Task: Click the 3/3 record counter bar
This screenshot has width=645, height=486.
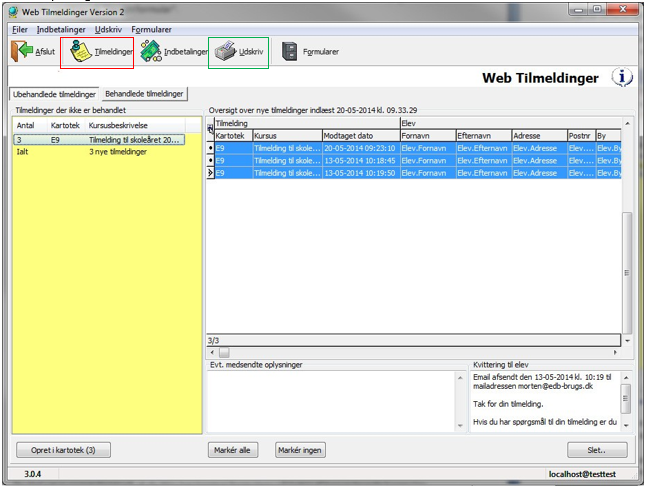Action: pyautogui.click(x=413, y=340)
